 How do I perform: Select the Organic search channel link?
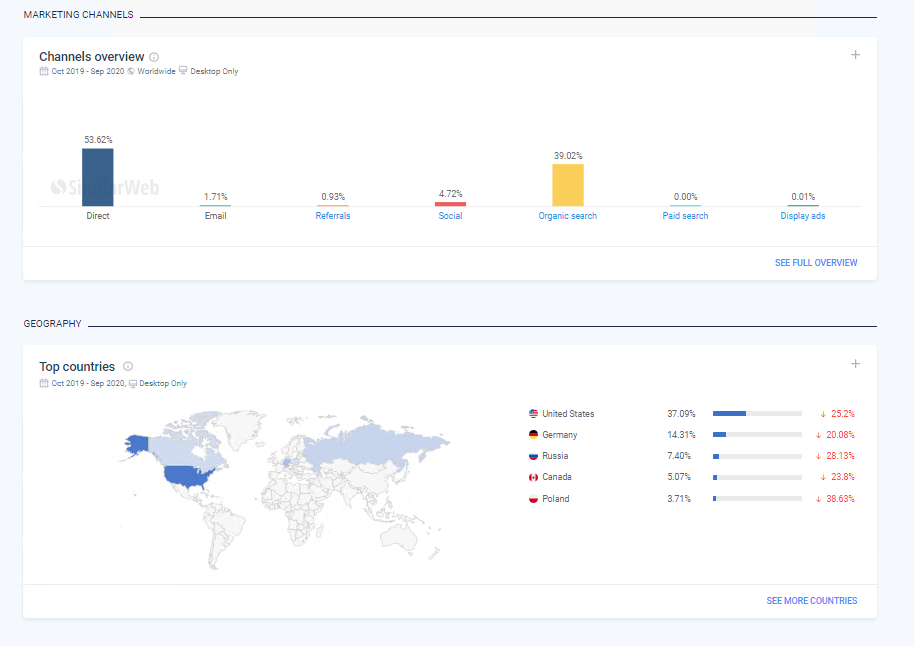click(567, 216)
